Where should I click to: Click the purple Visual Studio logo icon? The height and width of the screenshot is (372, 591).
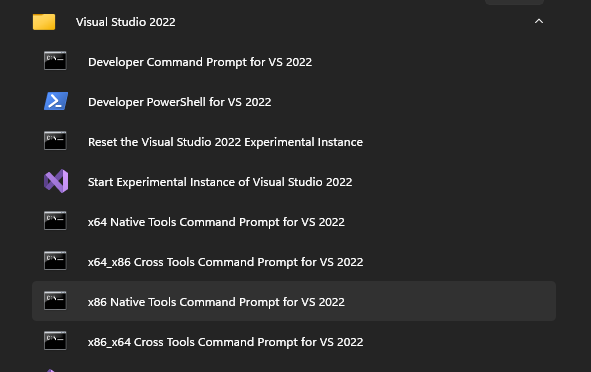(x=56, y=181)
